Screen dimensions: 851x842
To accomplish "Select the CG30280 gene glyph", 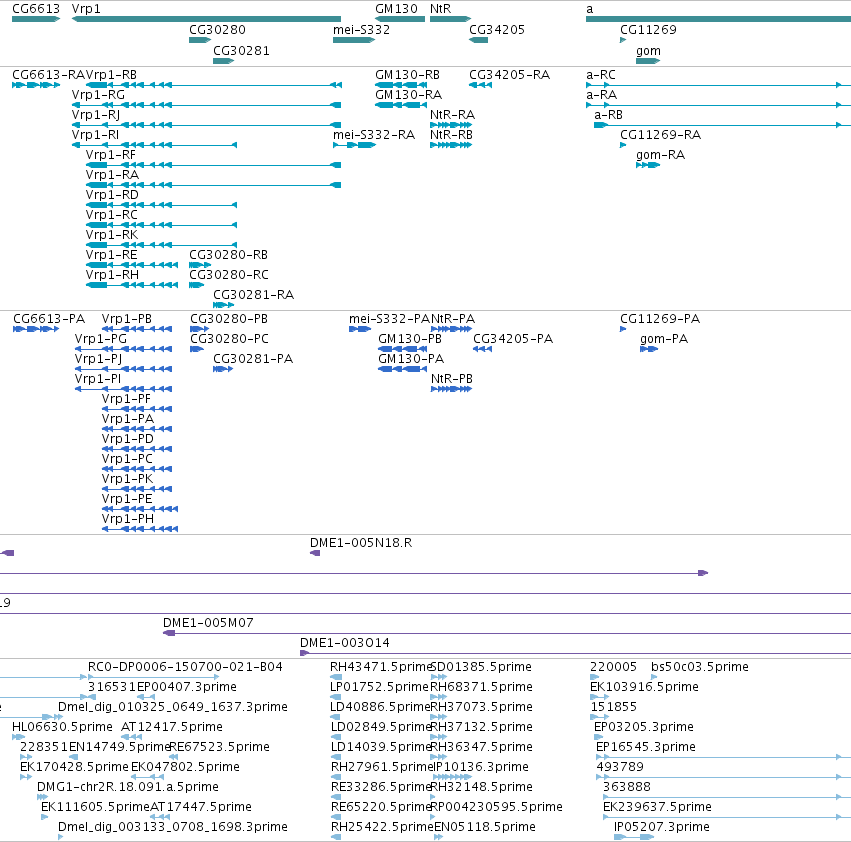I will [200, 40].
